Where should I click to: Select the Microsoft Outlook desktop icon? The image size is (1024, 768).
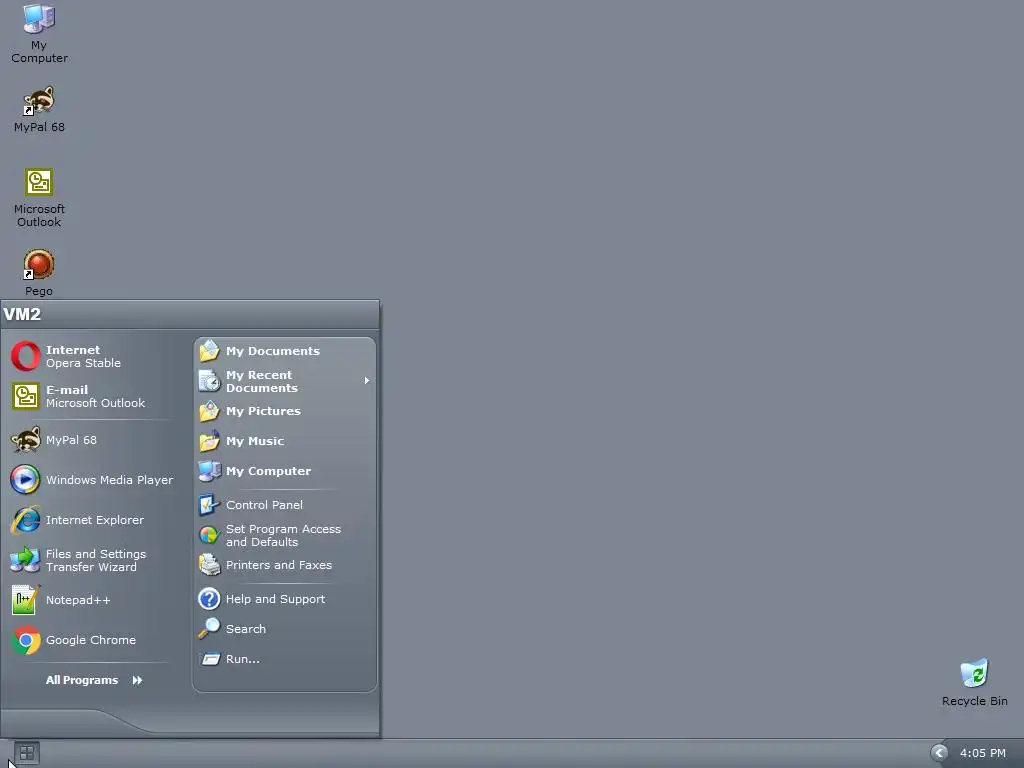39,198
